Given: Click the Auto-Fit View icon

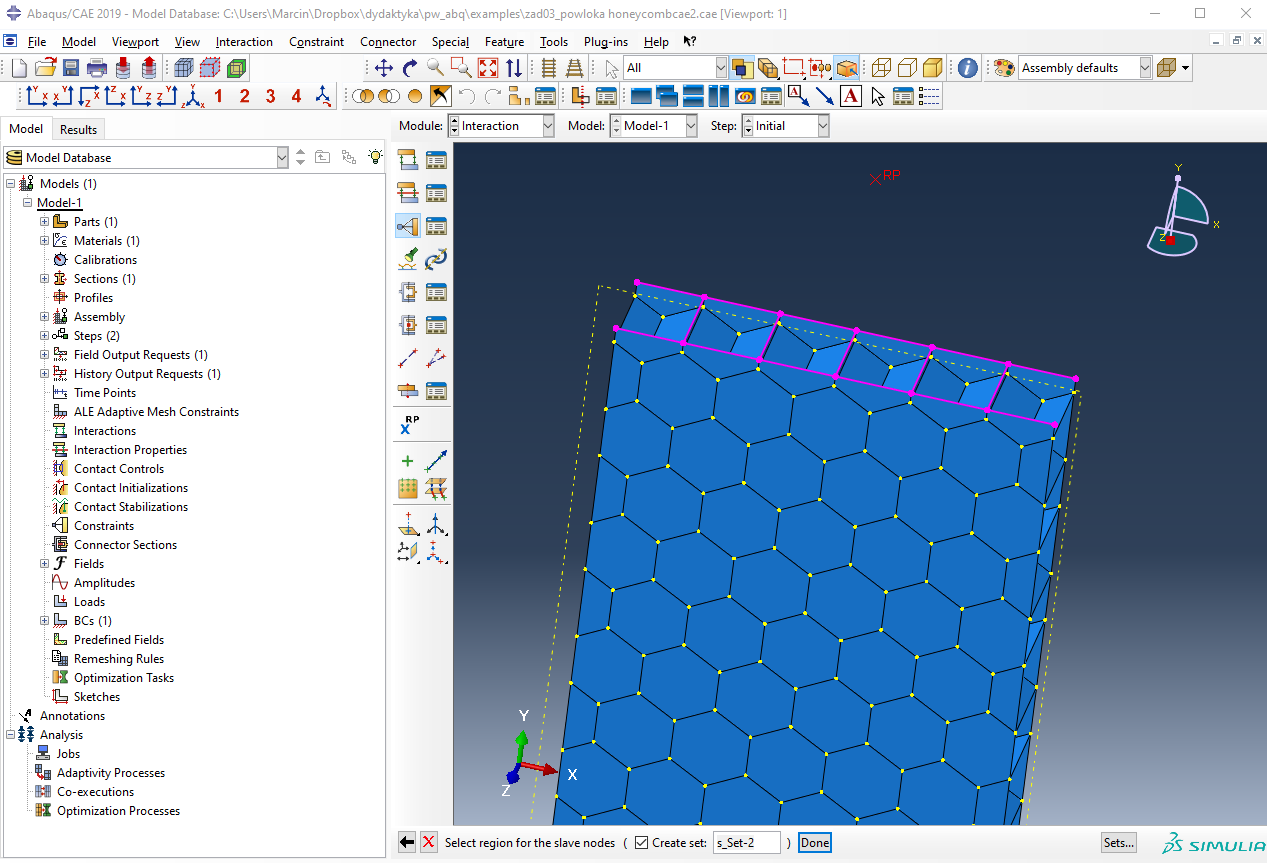Looking at the screenshot, I should coord(487,68).
